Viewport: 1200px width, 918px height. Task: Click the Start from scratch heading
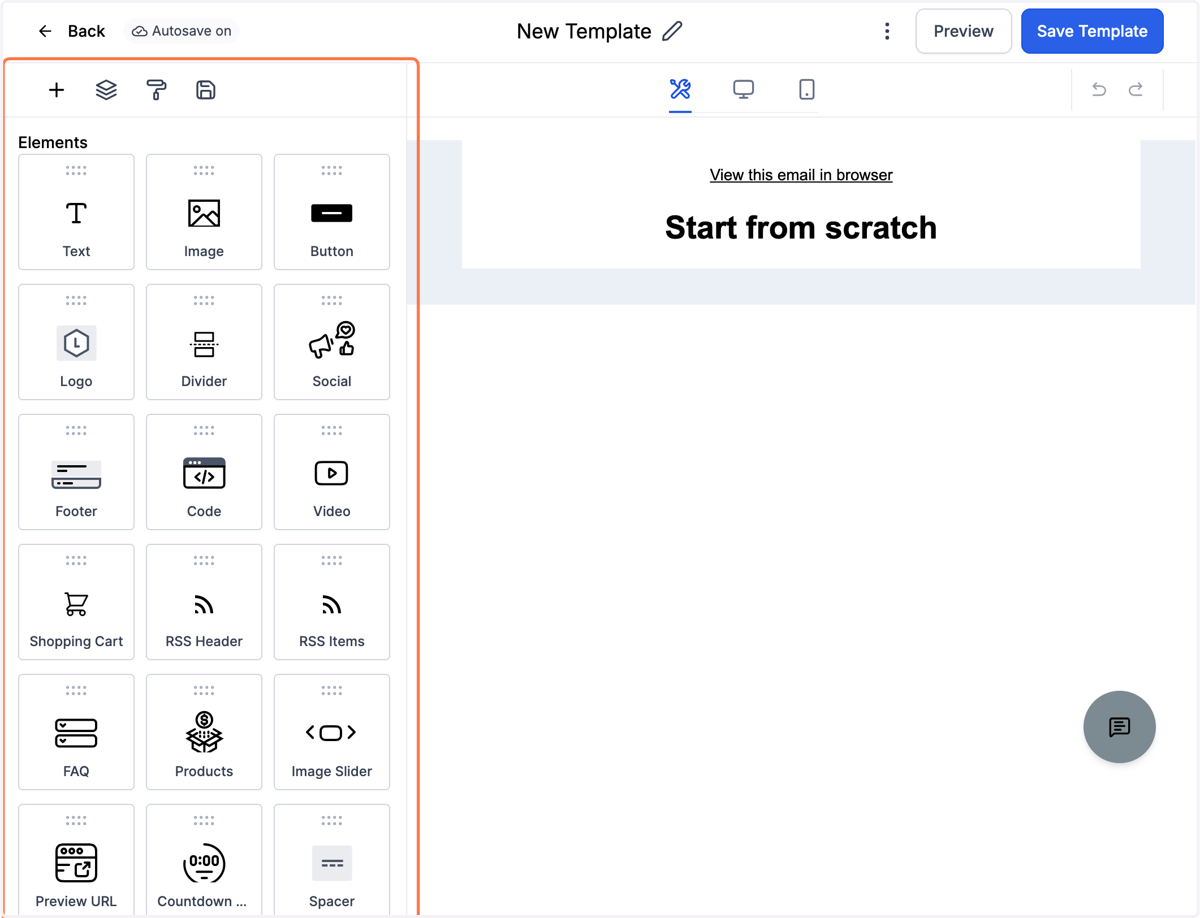click(801, 228)
